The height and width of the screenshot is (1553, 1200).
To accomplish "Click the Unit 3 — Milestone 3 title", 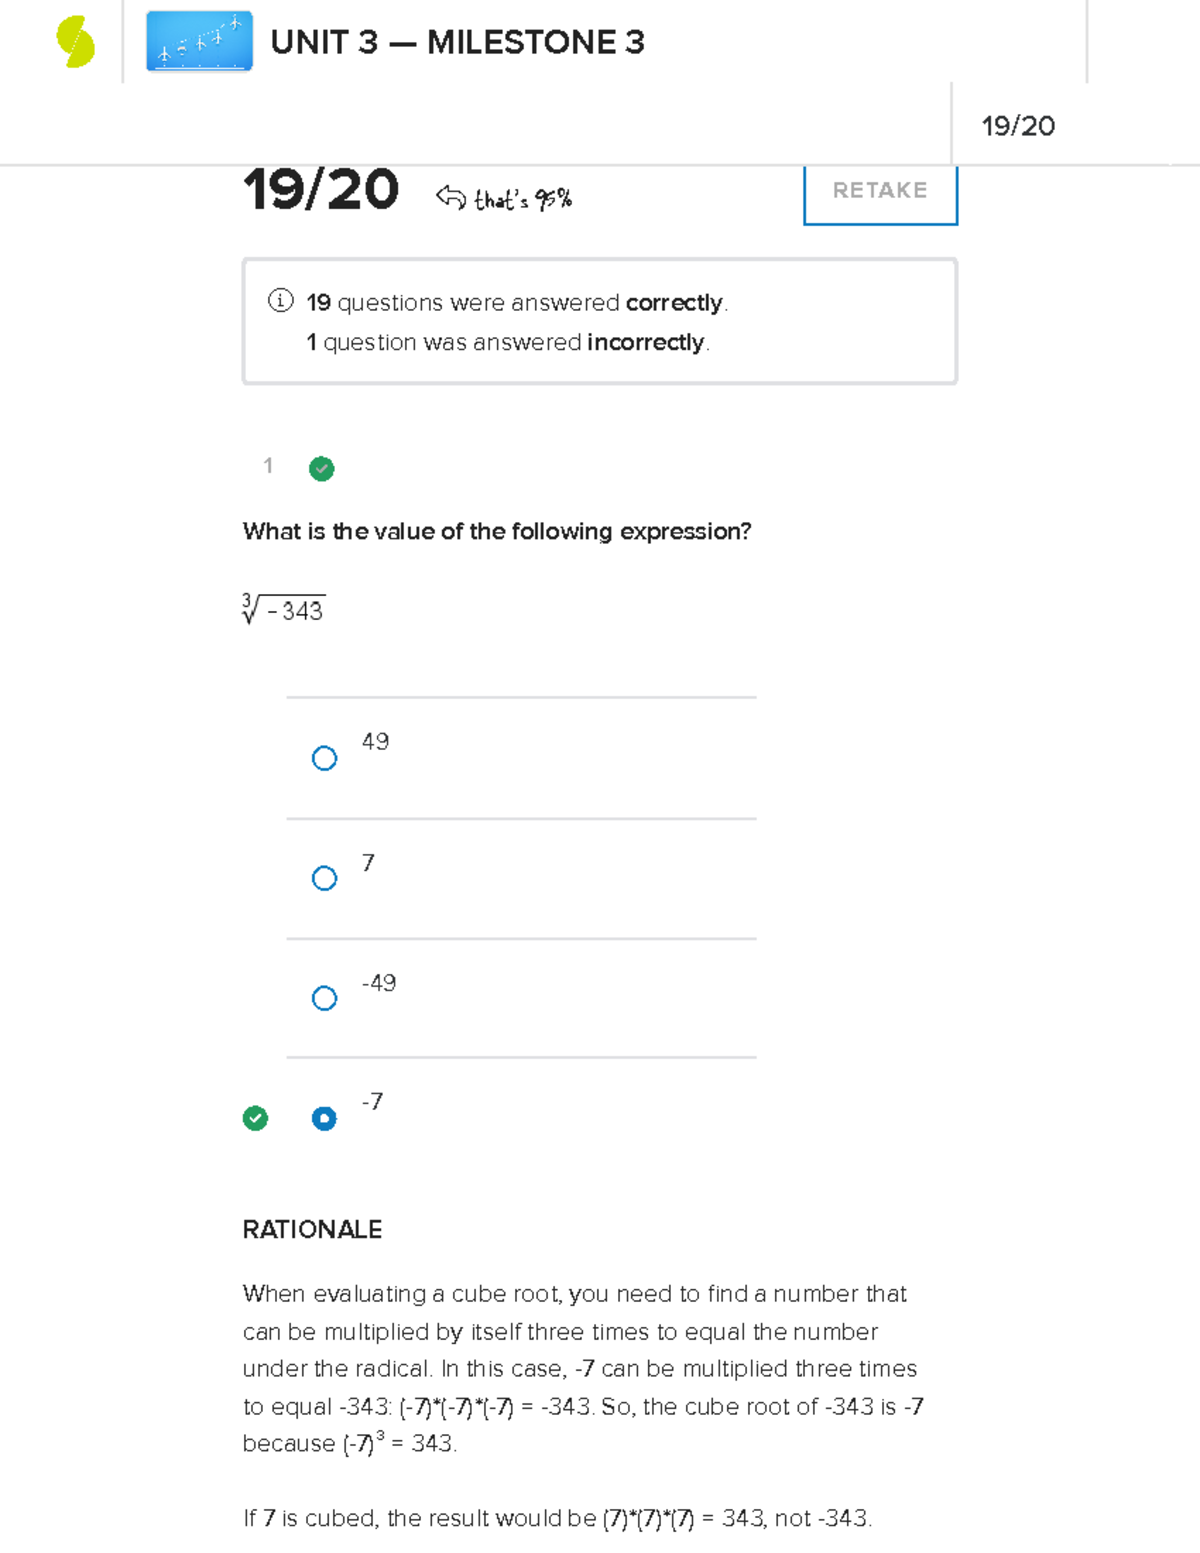I will (x=457, y=43).
